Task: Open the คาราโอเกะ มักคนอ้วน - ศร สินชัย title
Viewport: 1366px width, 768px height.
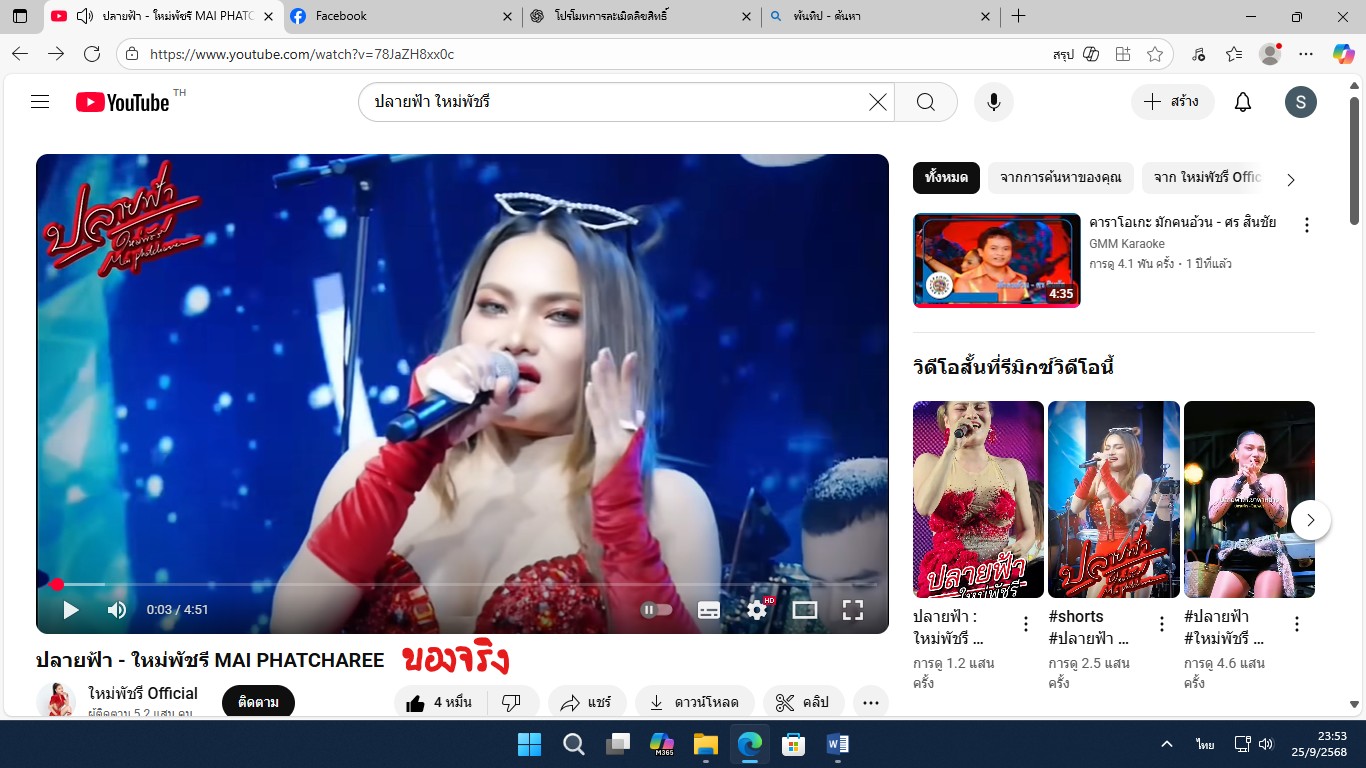Action: click(1182, 223)
